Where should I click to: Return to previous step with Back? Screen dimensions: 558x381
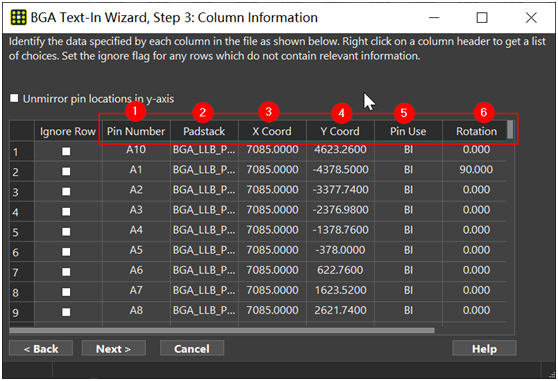(41, 349)
